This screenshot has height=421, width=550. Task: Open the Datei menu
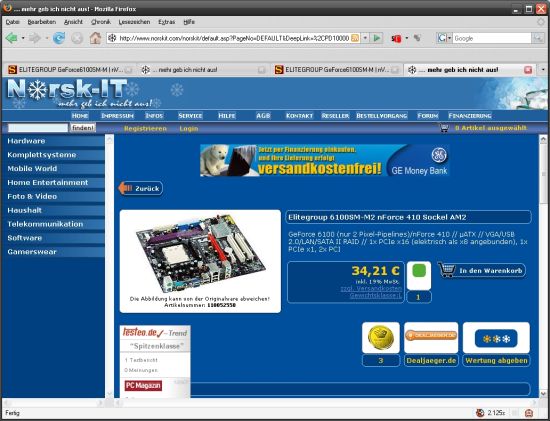point(13,22)
